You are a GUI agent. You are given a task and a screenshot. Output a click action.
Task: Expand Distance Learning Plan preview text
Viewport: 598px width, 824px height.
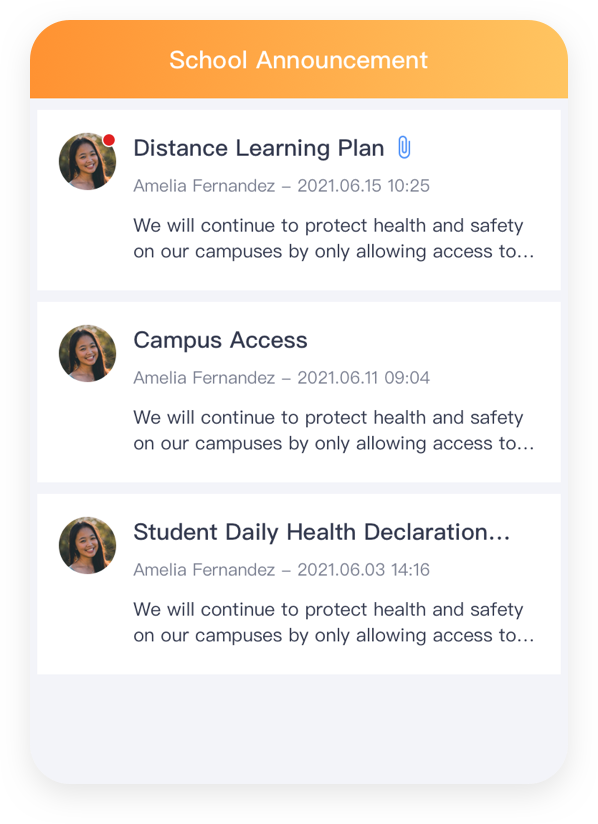pos(334,239)
